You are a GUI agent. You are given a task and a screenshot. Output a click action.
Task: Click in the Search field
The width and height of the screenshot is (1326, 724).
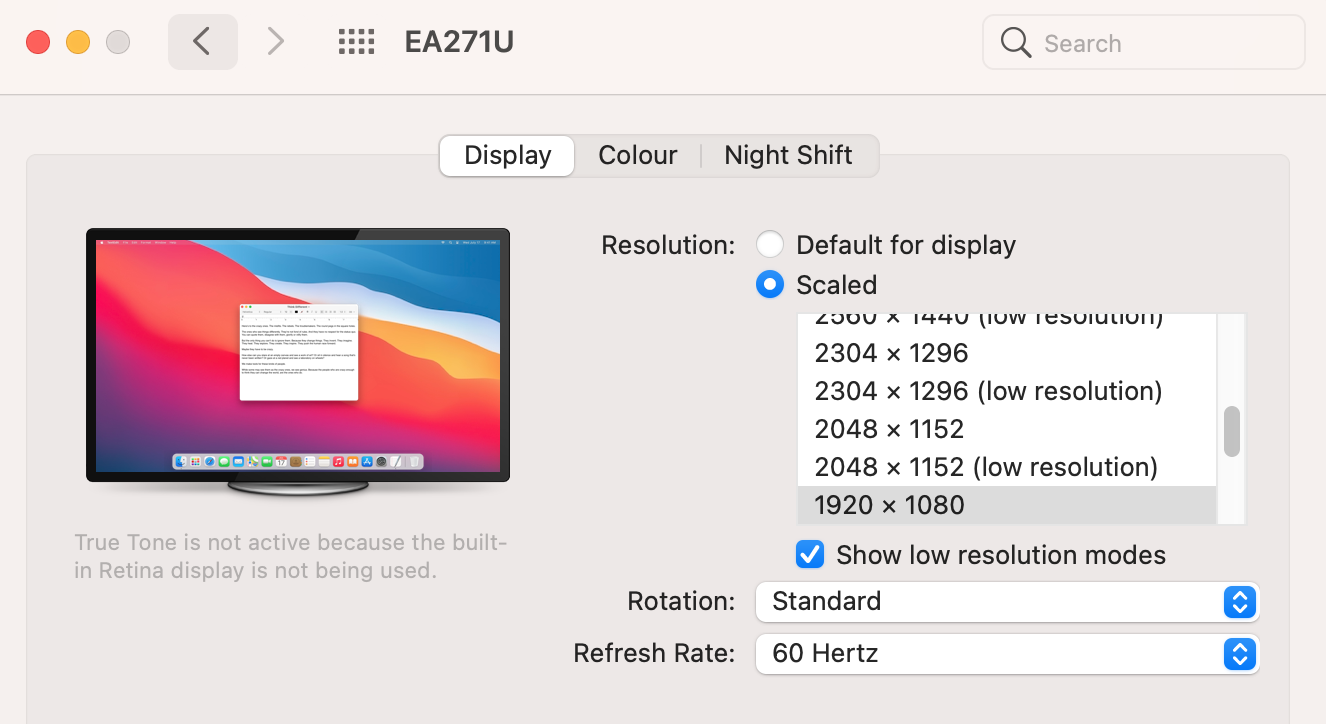pyautogui.click(x=1160, y=43)
